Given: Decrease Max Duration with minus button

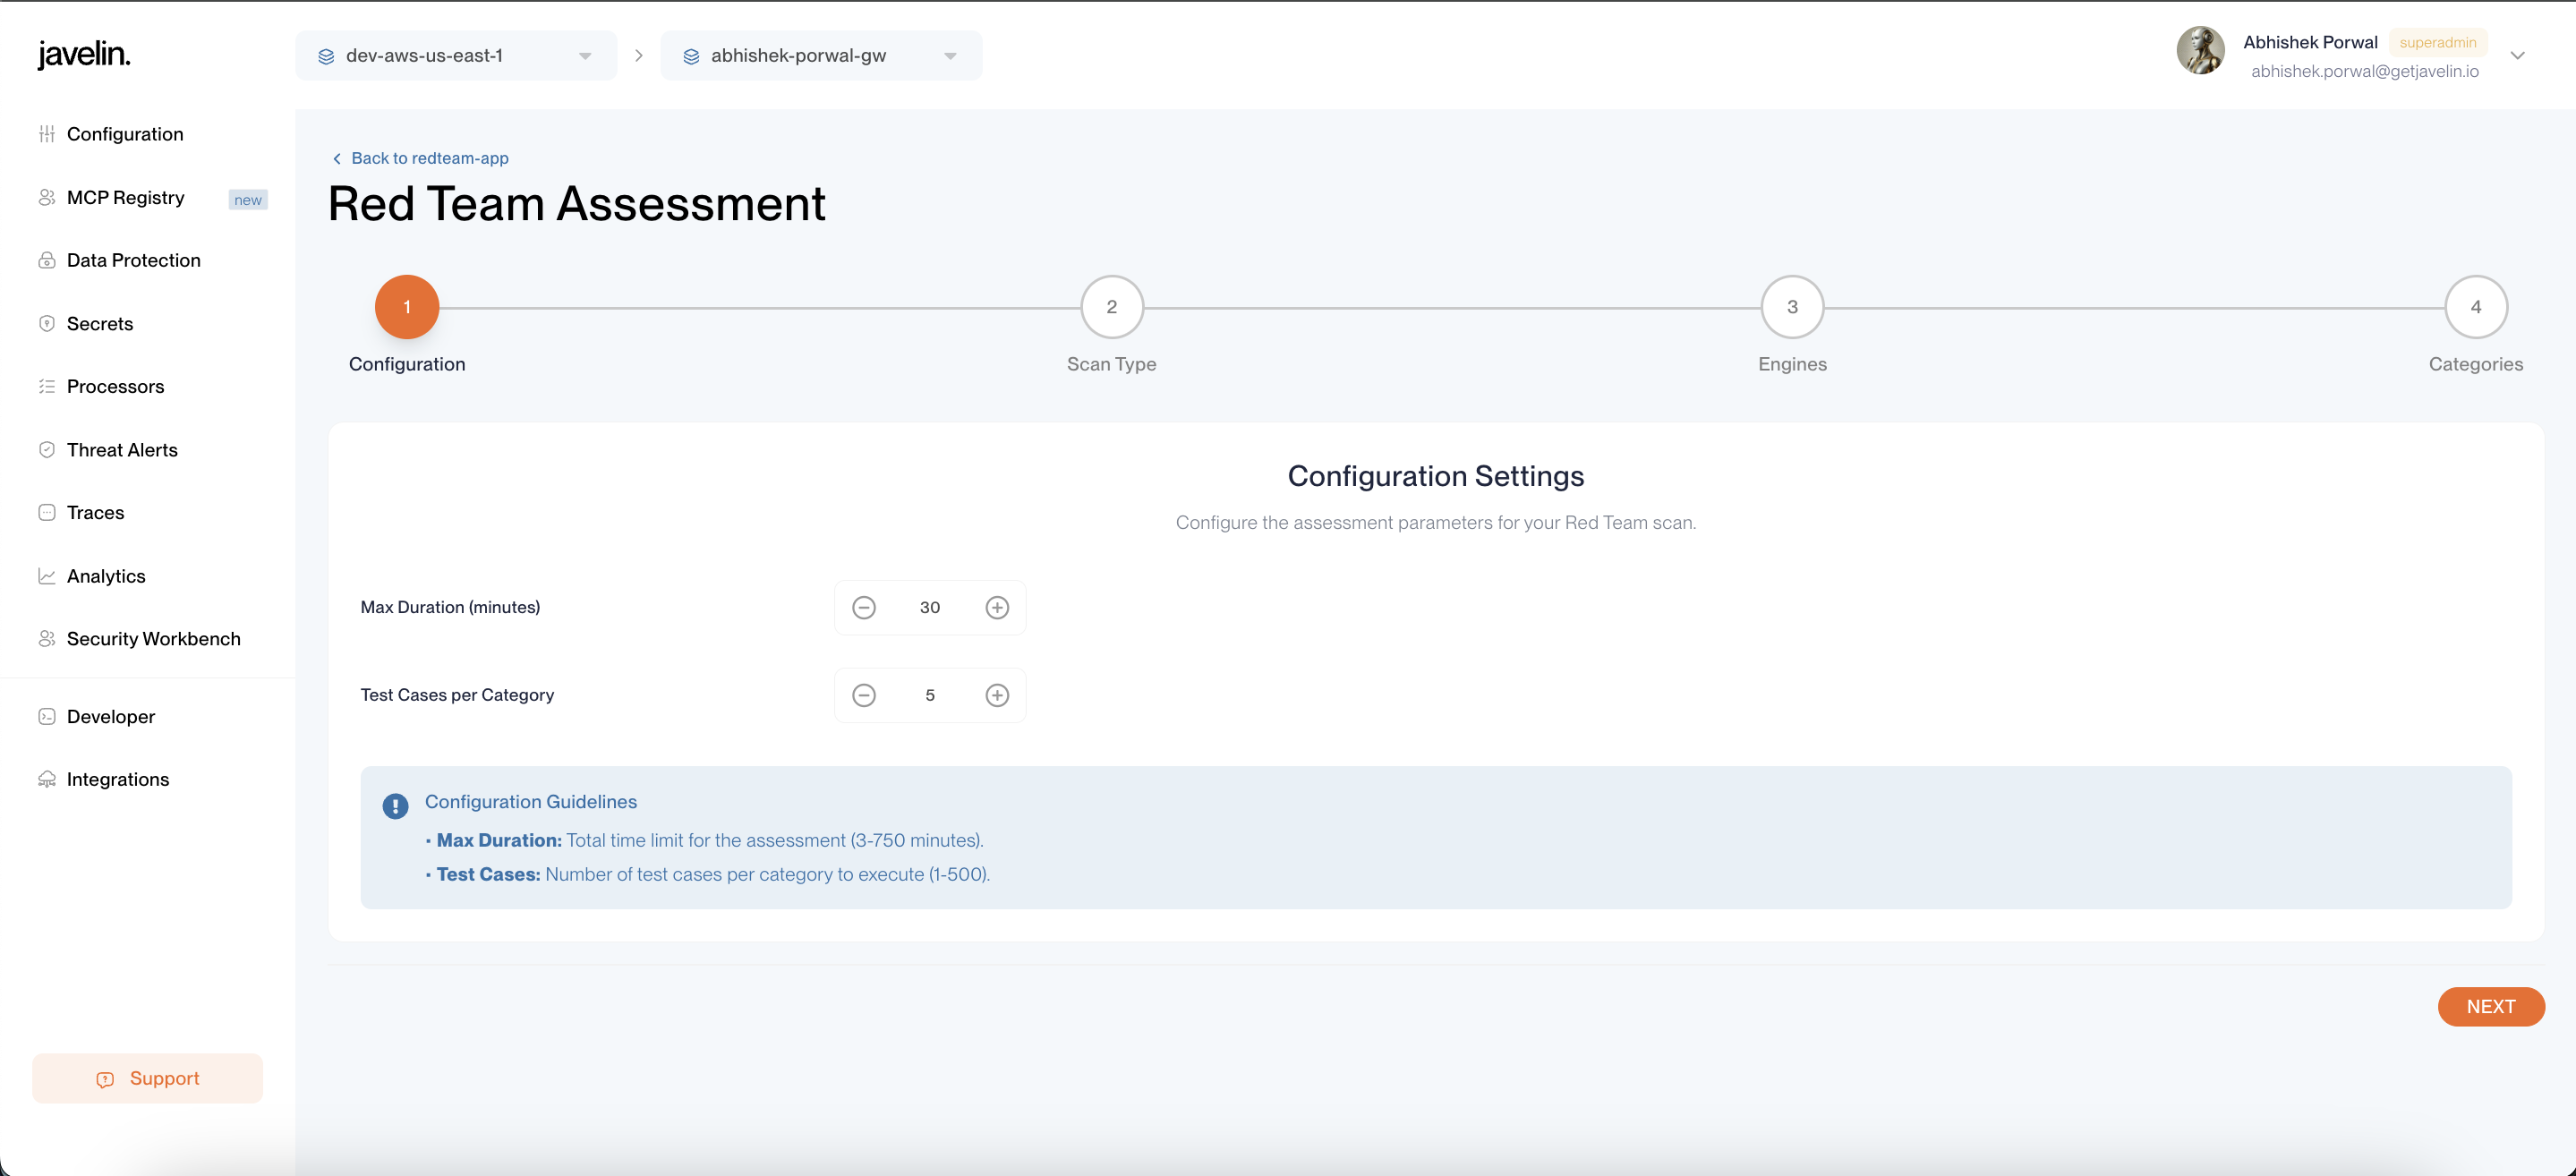Looking at the screenshot, I should 864,607.
